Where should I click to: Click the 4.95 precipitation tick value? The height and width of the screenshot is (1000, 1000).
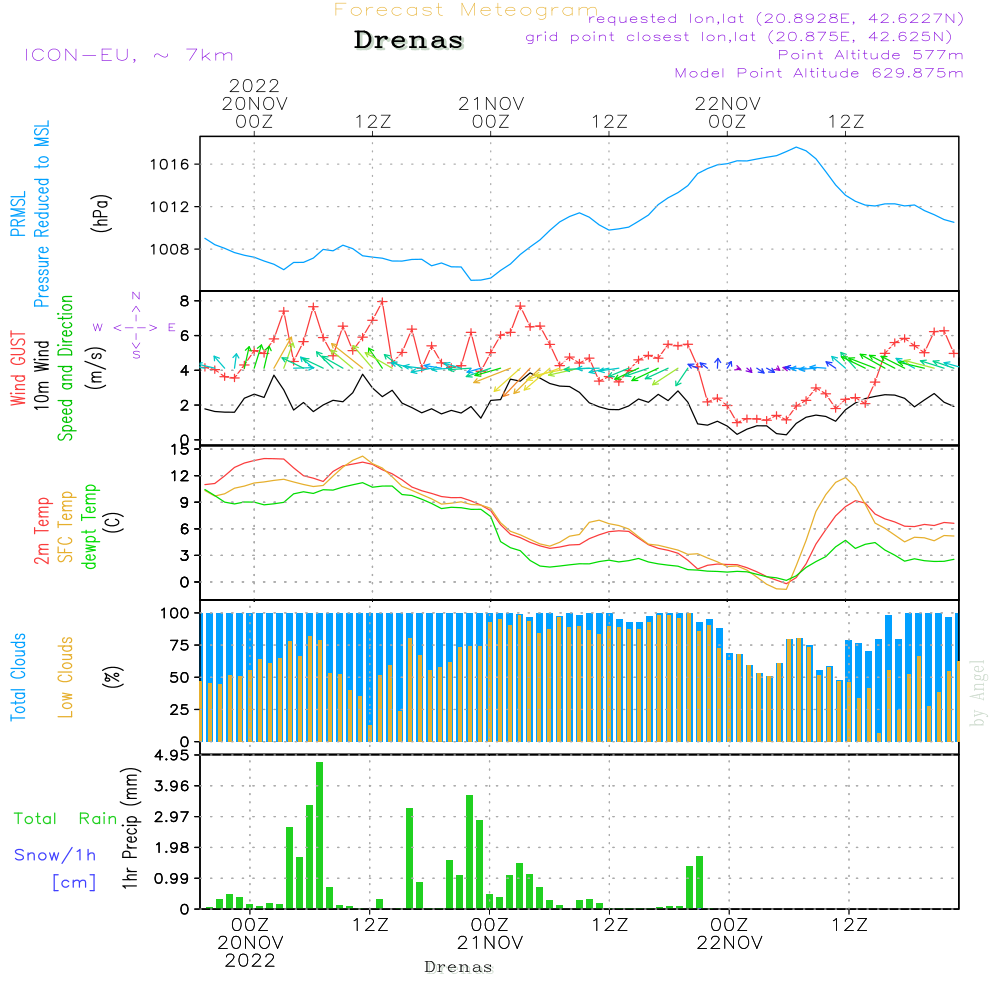172,755
